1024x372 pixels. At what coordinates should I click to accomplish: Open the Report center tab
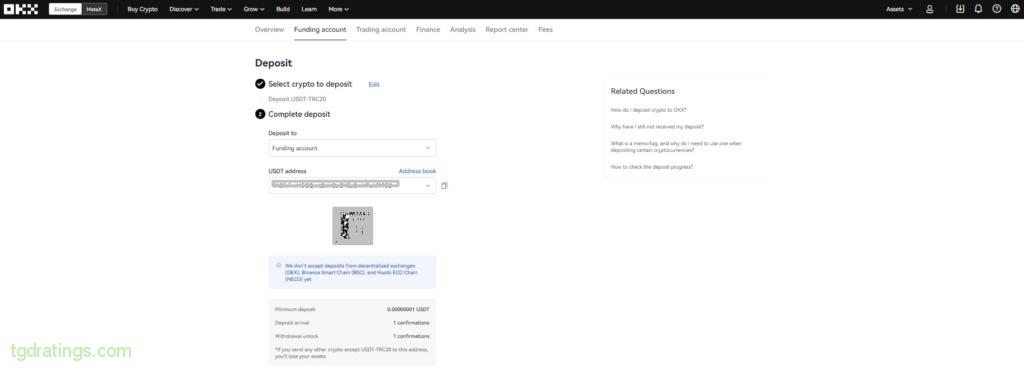pyautogui.click(x=507, y=30)
